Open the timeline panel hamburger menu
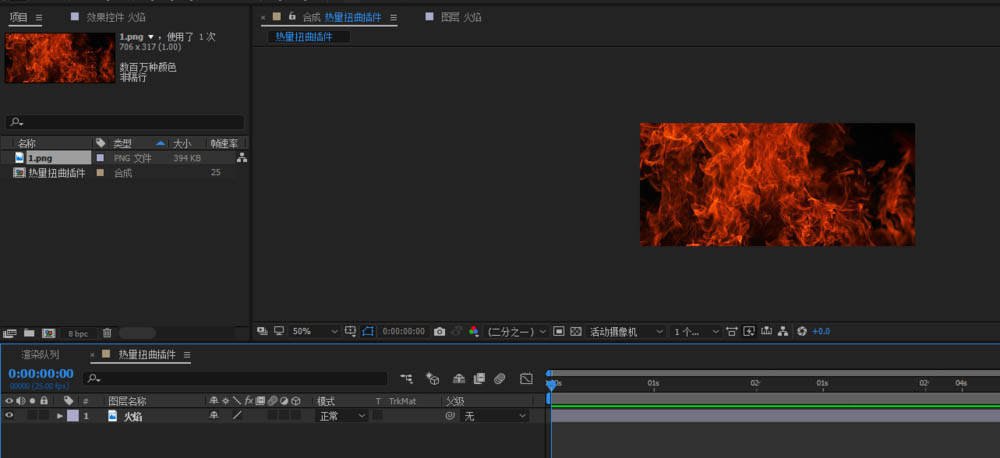1000x458 pixels. coord(188,355)
